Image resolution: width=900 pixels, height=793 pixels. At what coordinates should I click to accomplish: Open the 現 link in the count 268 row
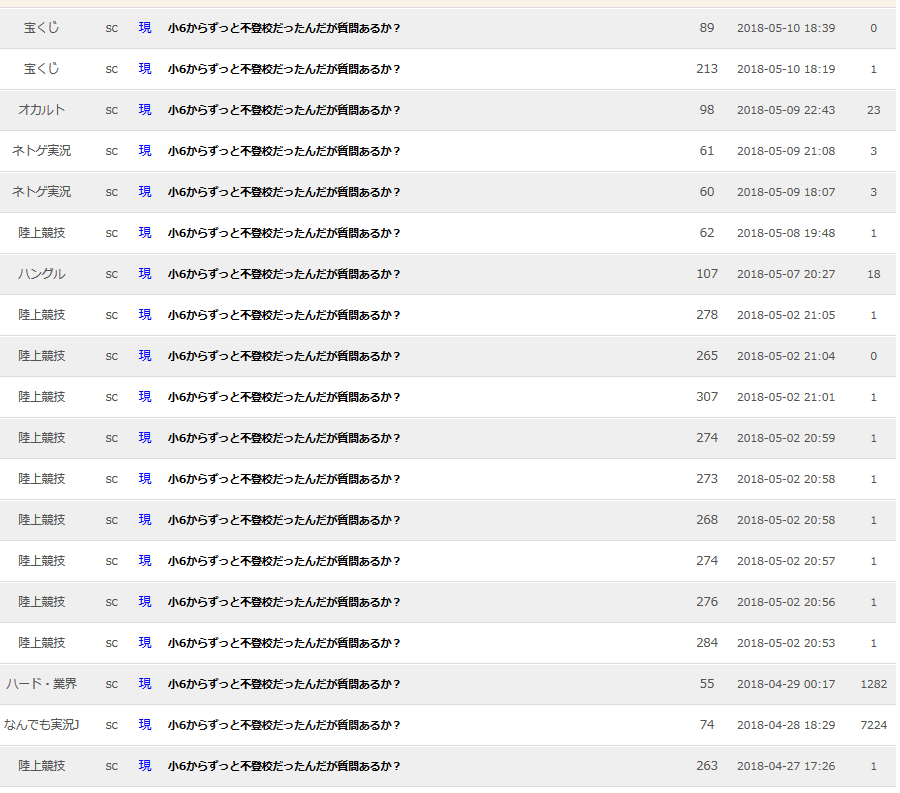(145, 520)
